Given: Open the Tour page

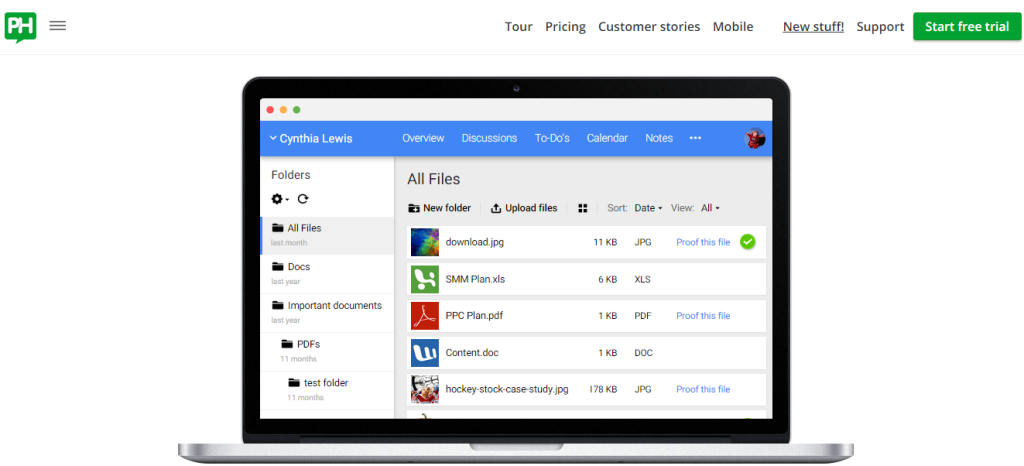Looking at the screenshot, I should click(x=519, y=27).
